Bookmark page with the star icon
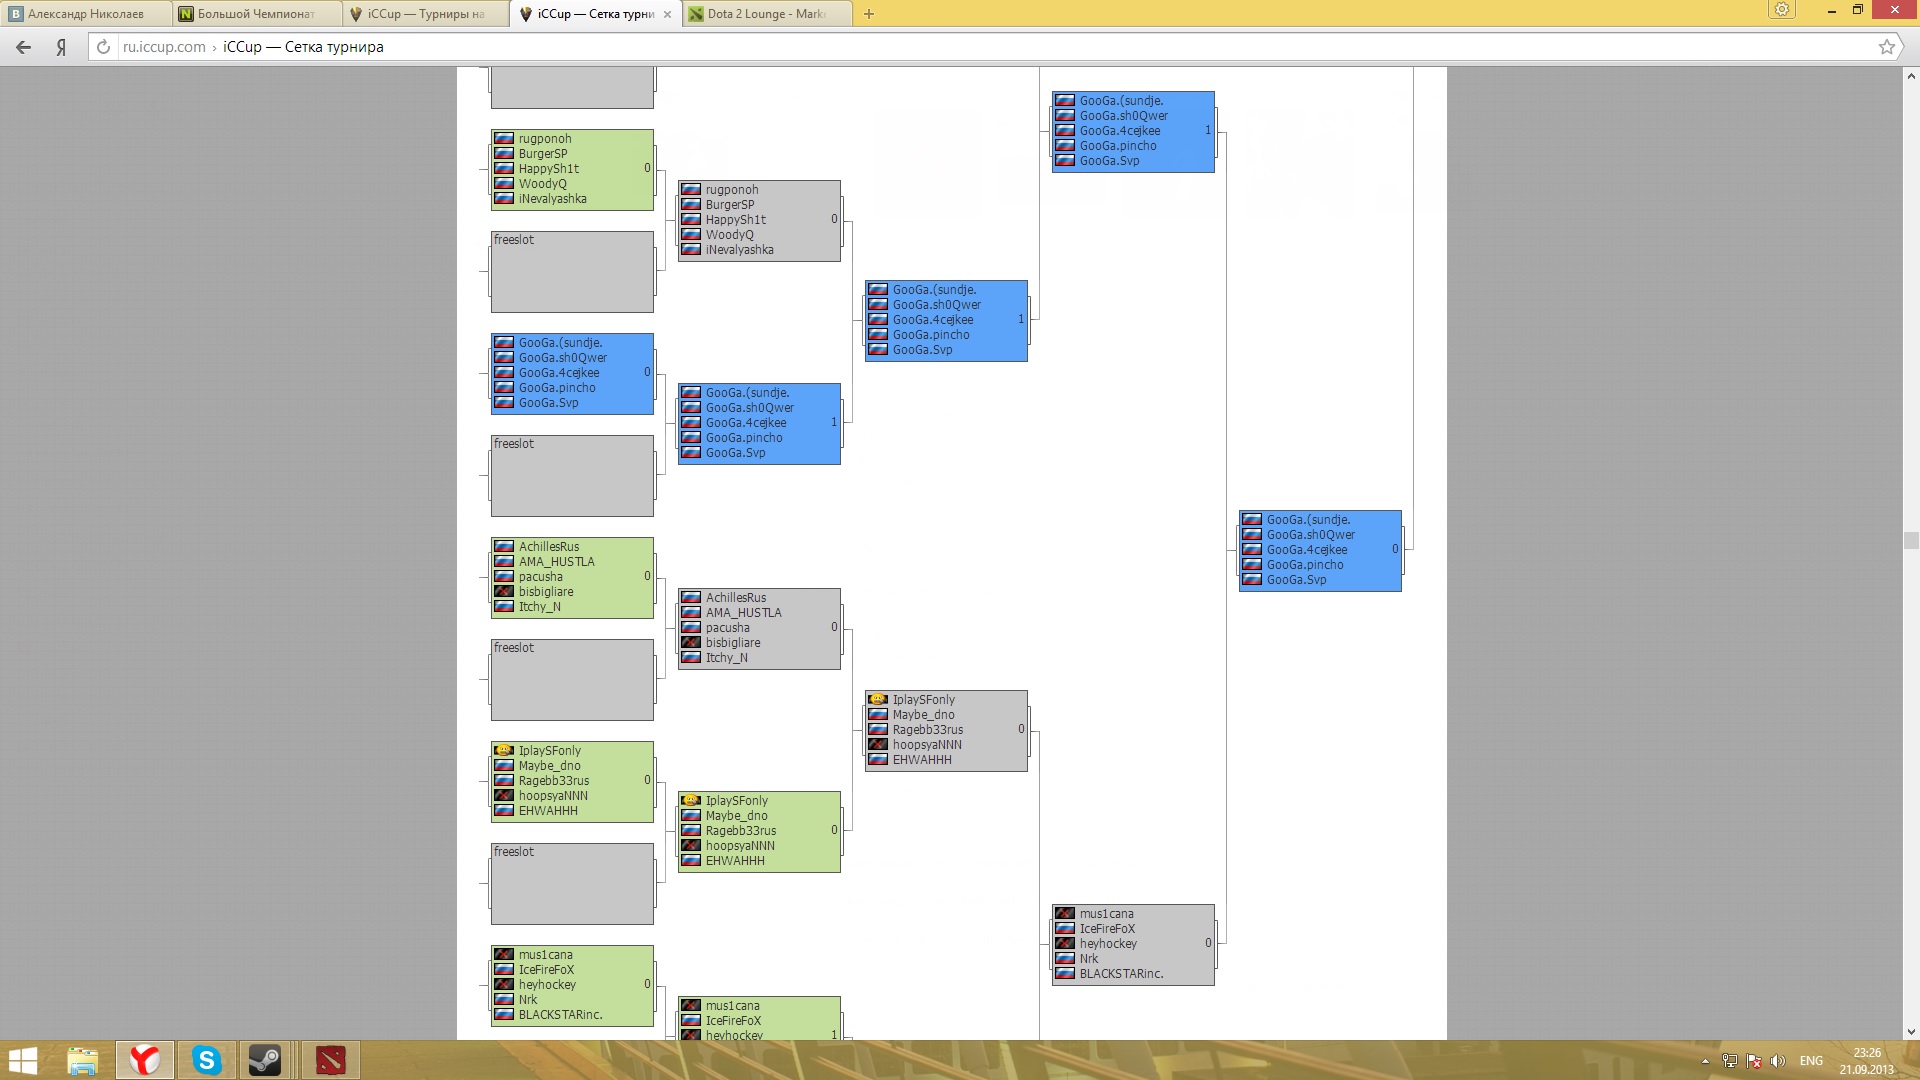This screenshot has height=1080, width=1920. 1887,47
